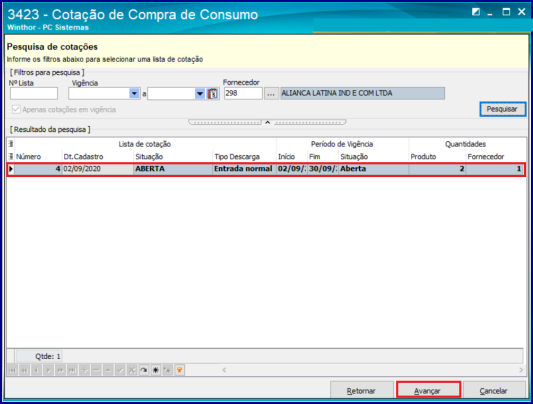Click the 'Lista de cotação' band header
Image resolution: width=533 pixels, height=404 pixels.
point(145,144)
